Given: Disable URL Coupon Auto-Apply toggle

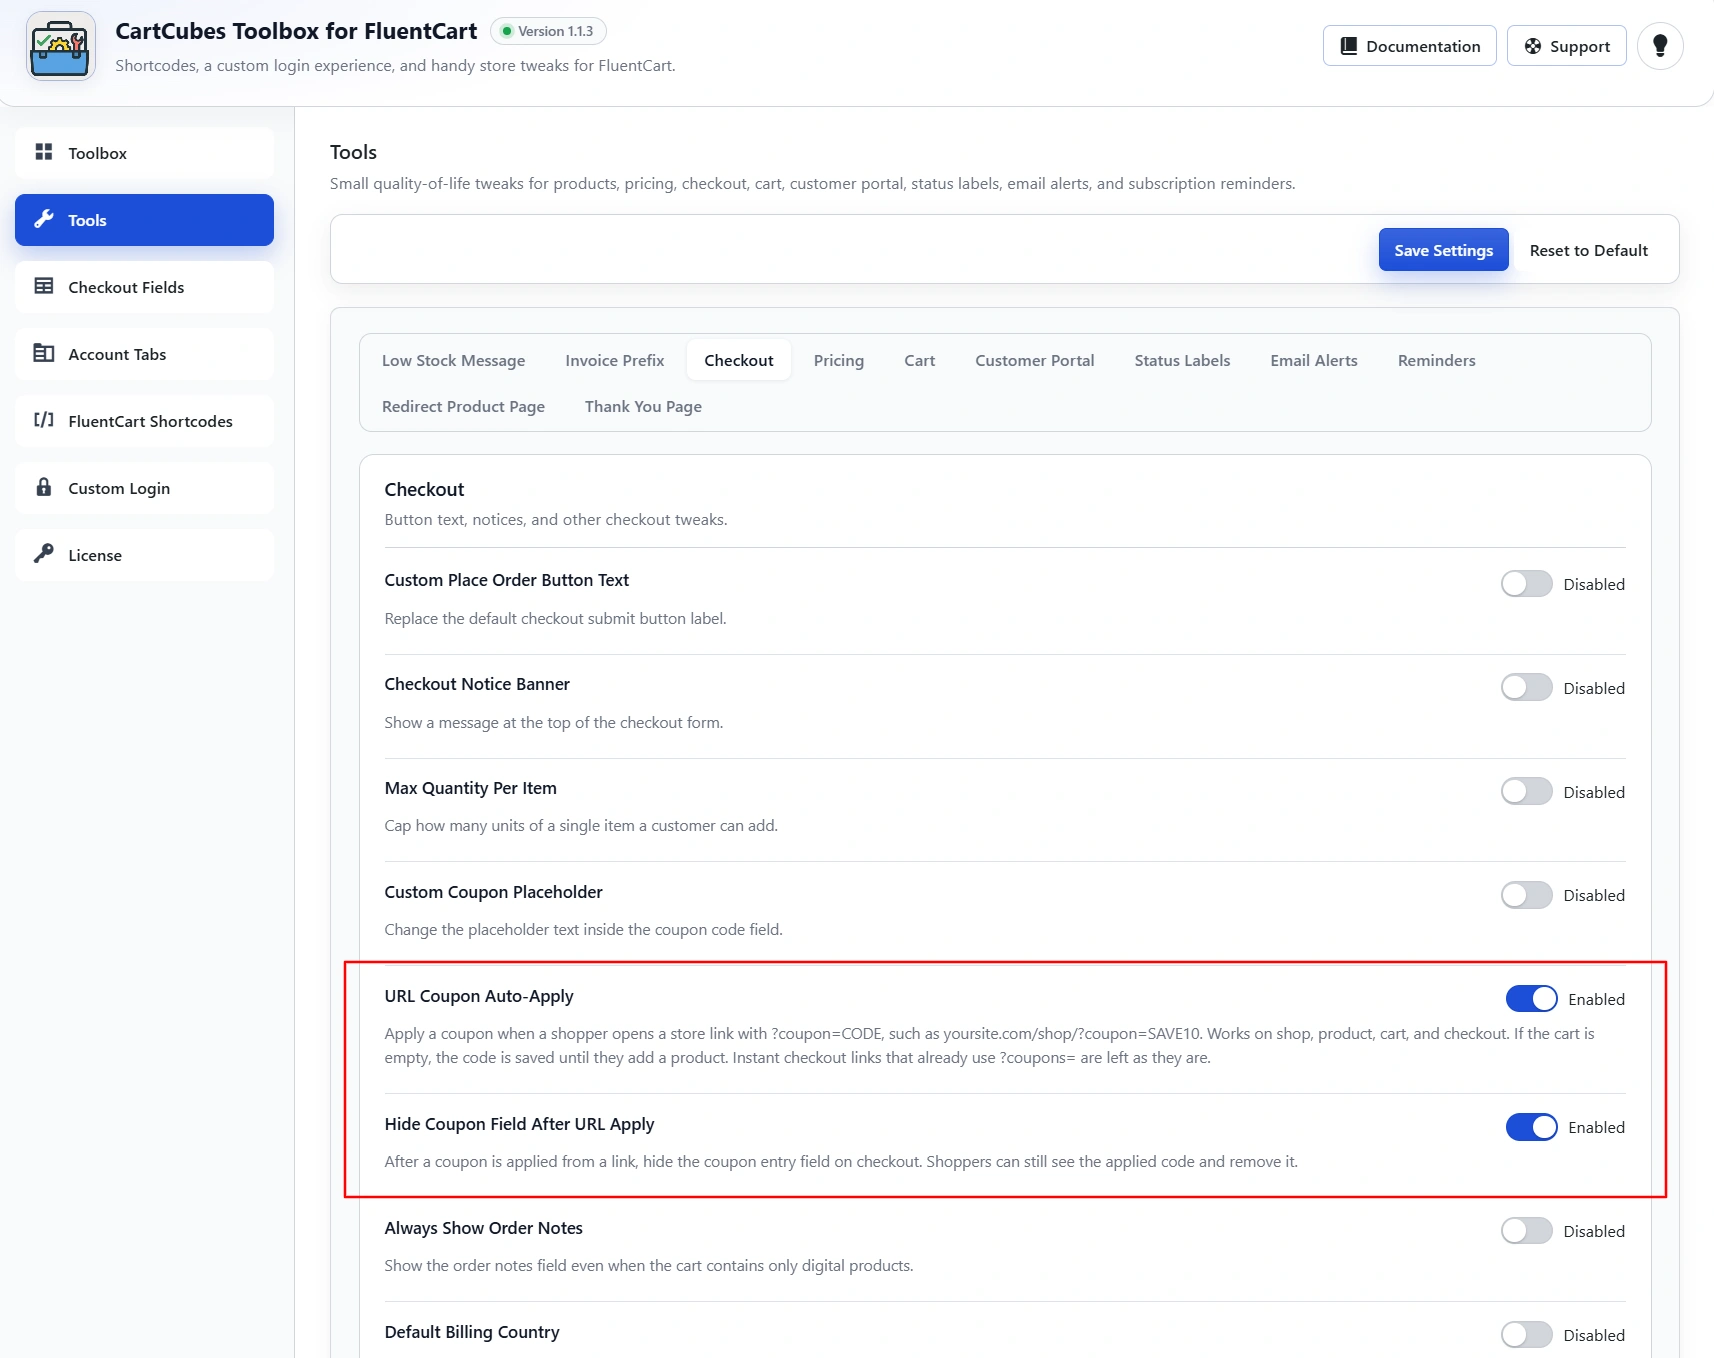Looking at the screenshot, I should [x=1531, y=999].
